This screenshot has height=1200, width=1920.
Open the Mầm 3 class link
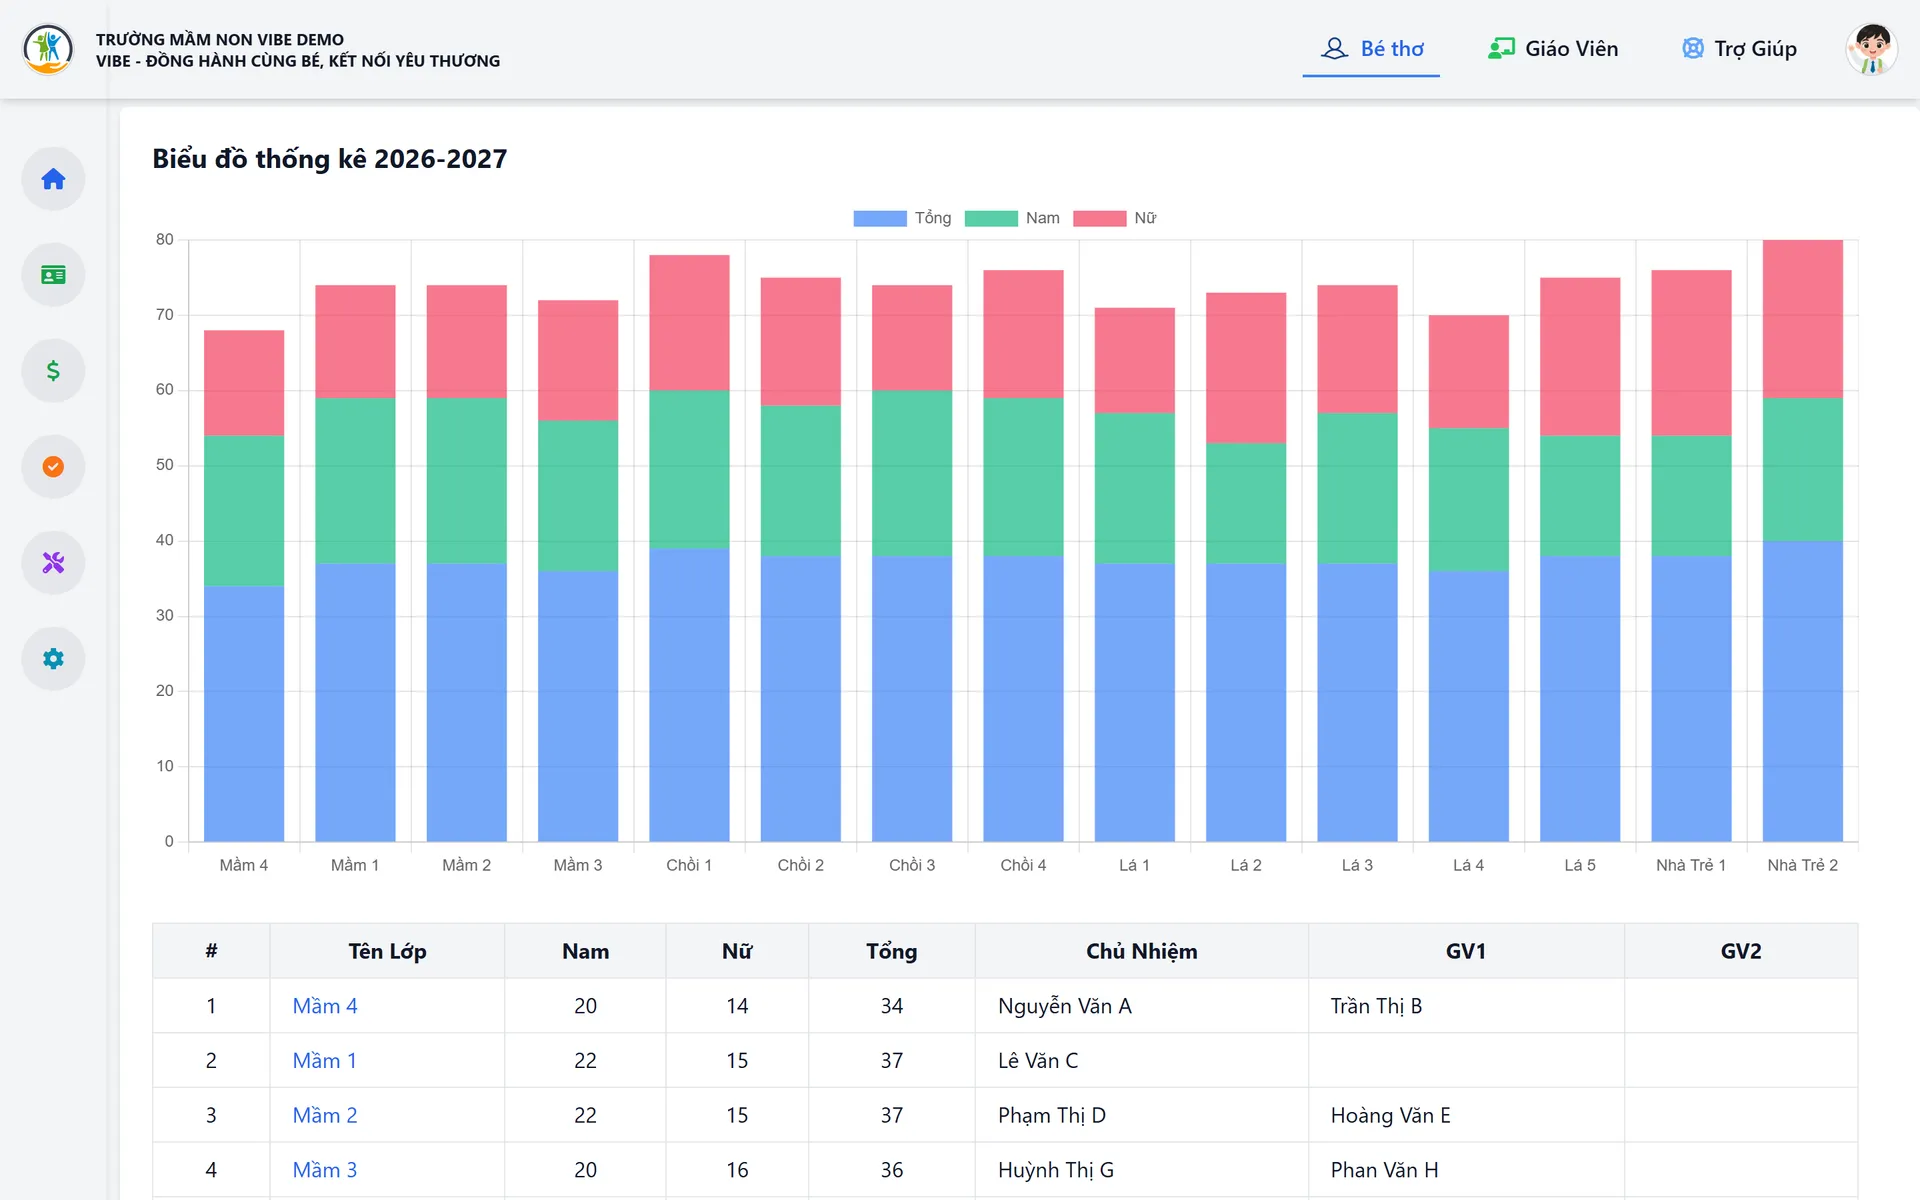coord(324,1170)
